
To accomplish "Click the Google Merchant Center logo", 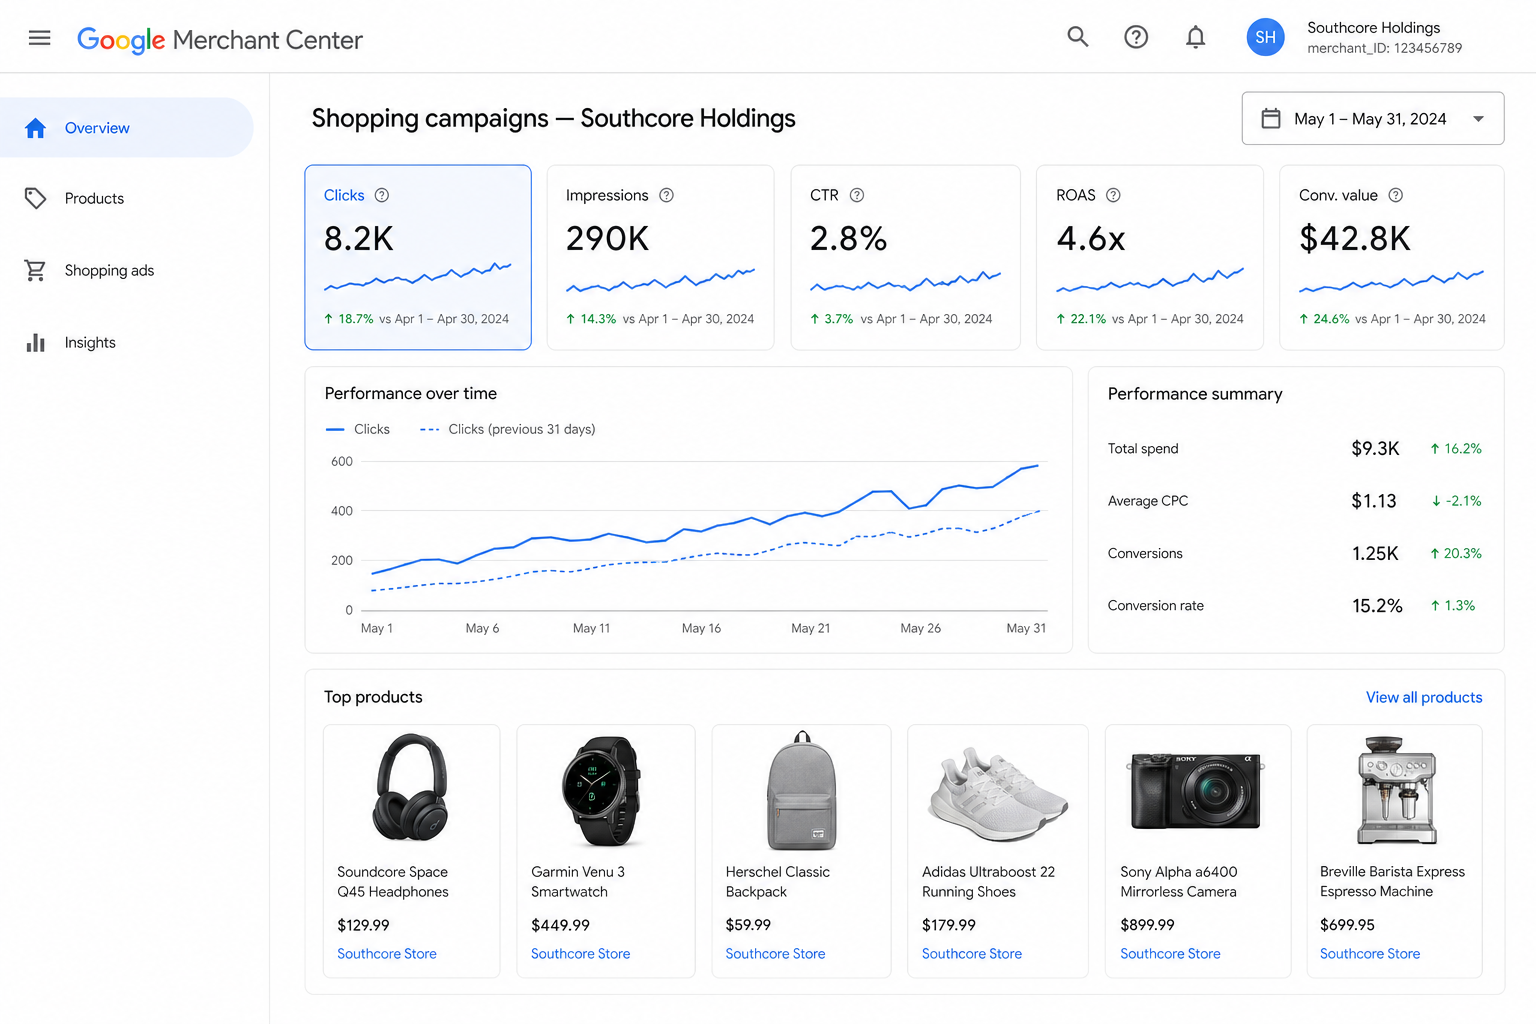I will 220,40.
